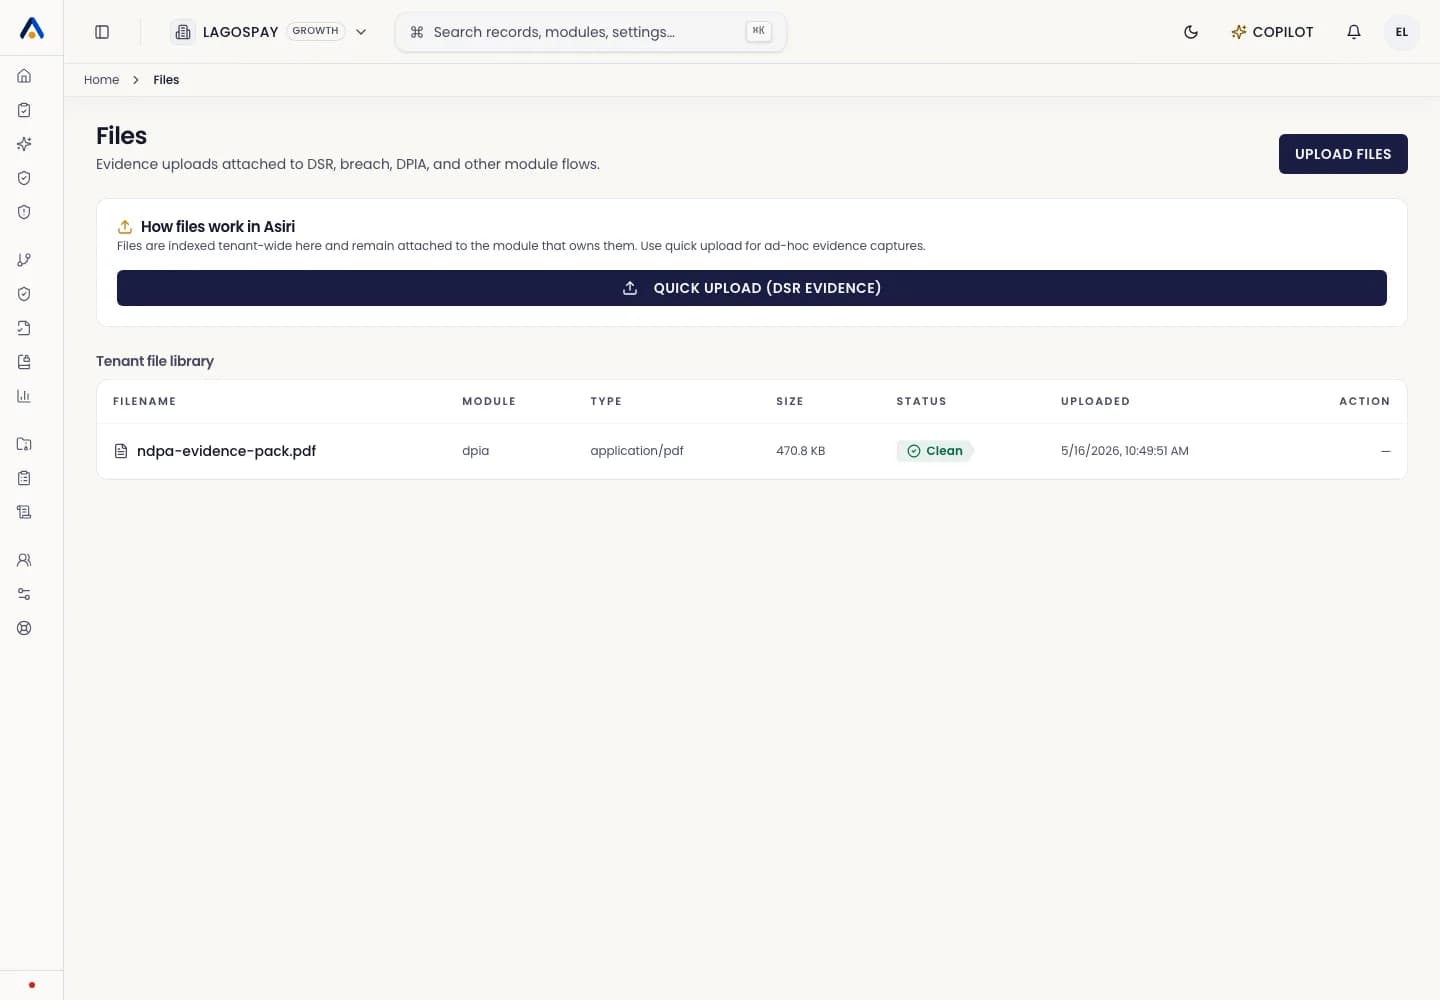Click the Search records input field

coord(590,32)
